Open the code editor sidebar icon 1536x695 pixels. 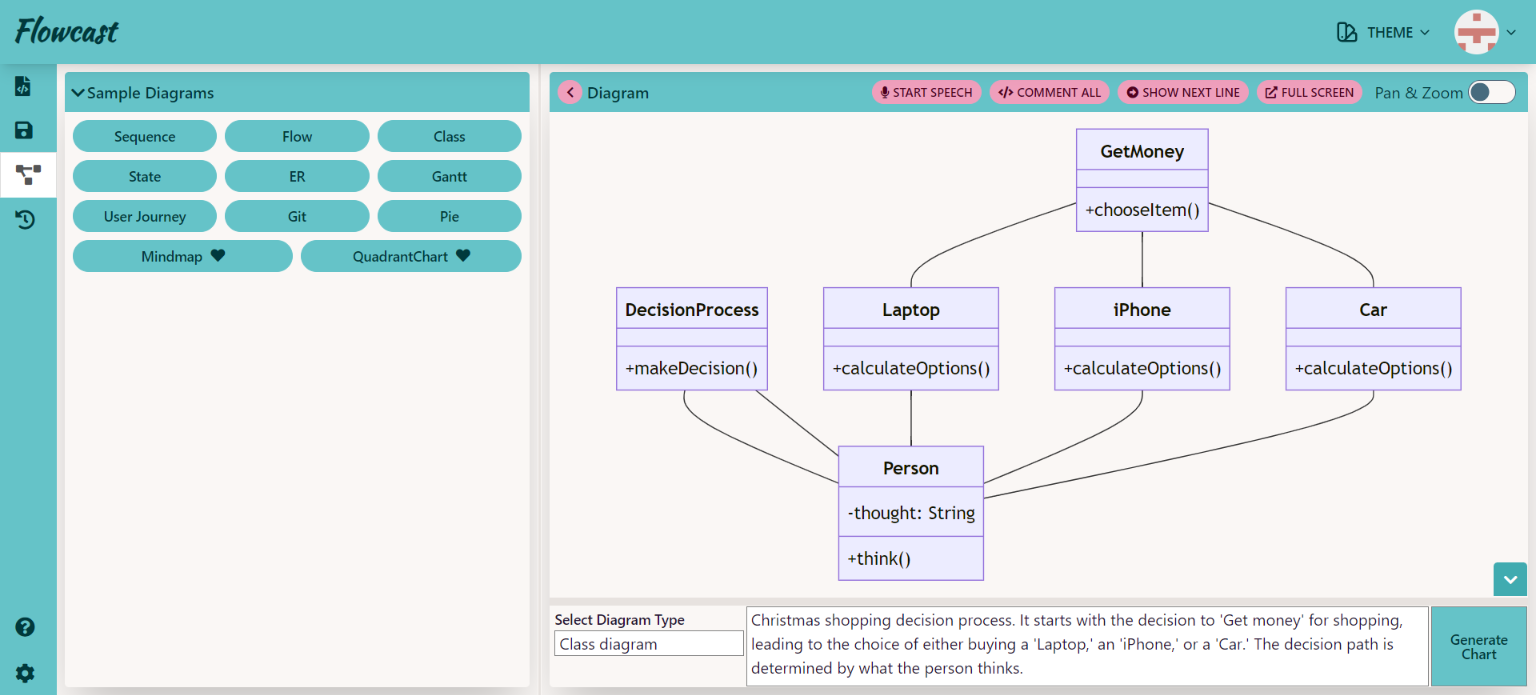[x=23, y=86]
